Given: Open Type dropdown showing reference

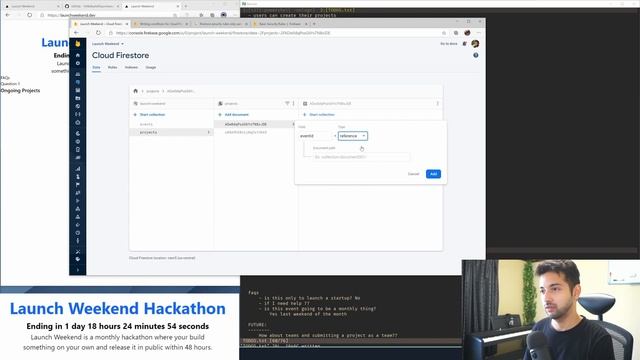Looking at the screenshot, I should point(353,136).
